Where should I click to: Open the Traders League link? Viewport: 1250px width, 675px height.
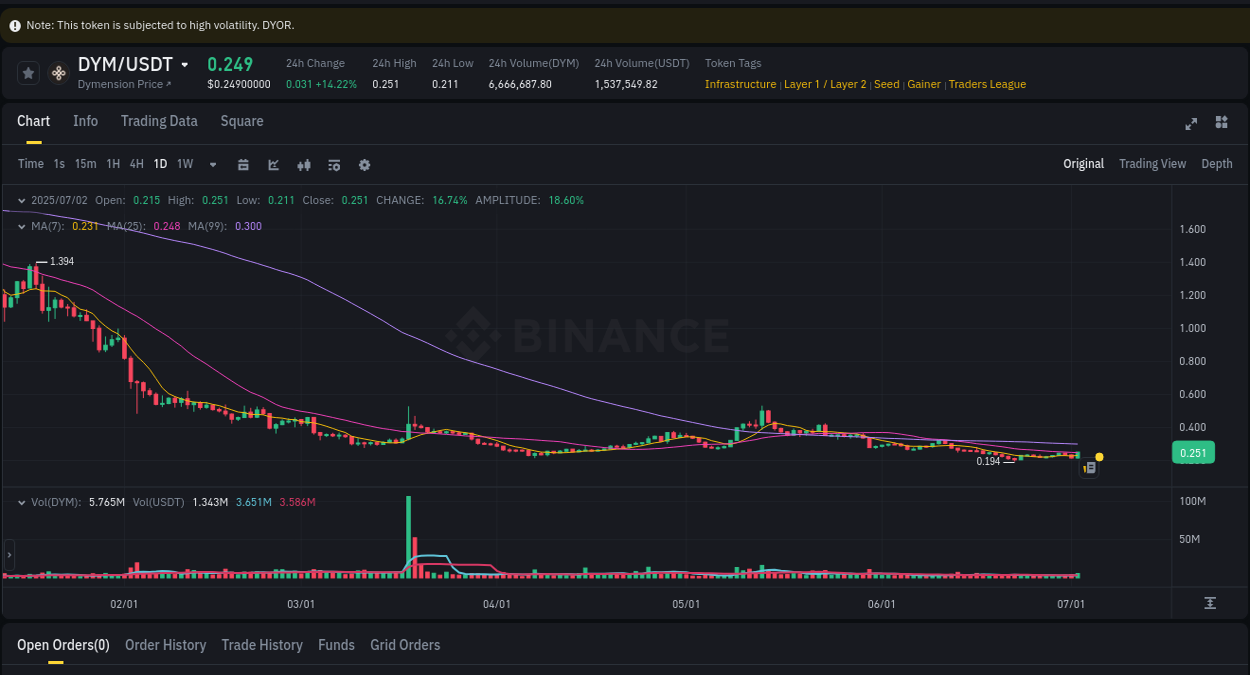pyautogui.click(x=987, y=84)
